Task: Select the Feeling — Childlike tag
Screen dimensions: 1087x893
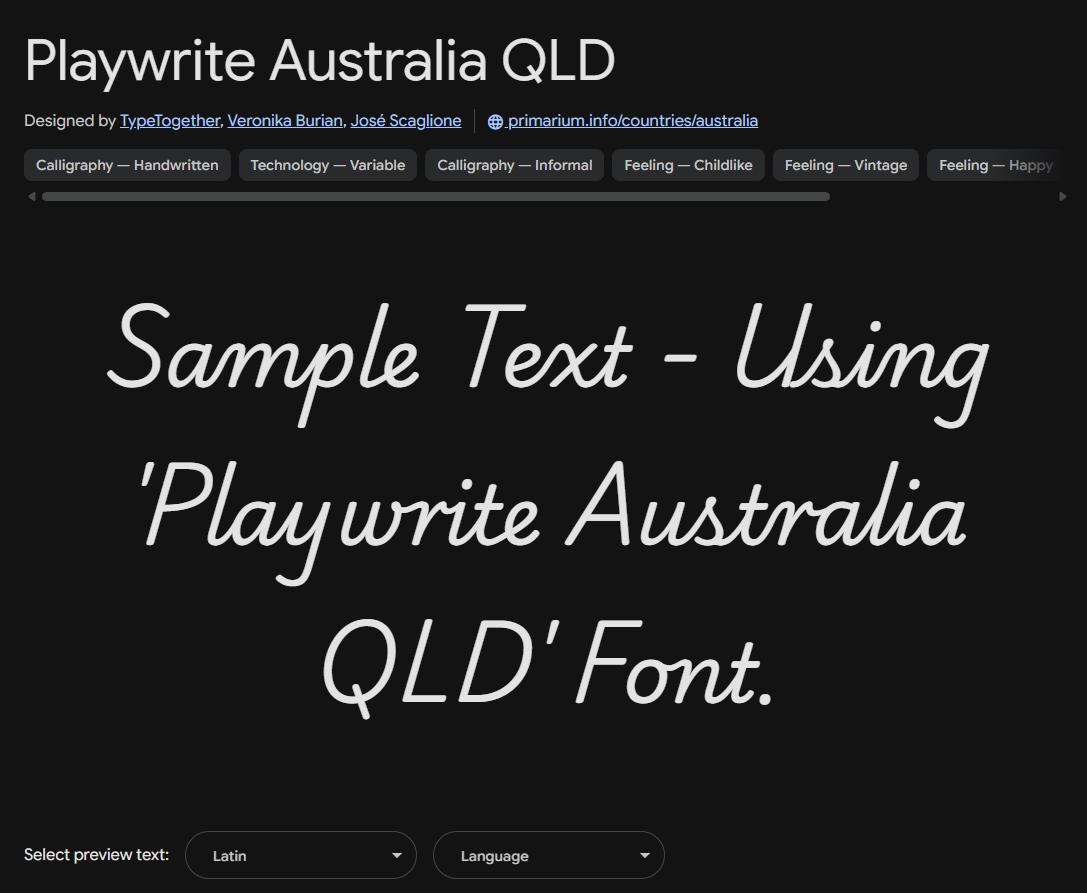Action: click(688, 165)
